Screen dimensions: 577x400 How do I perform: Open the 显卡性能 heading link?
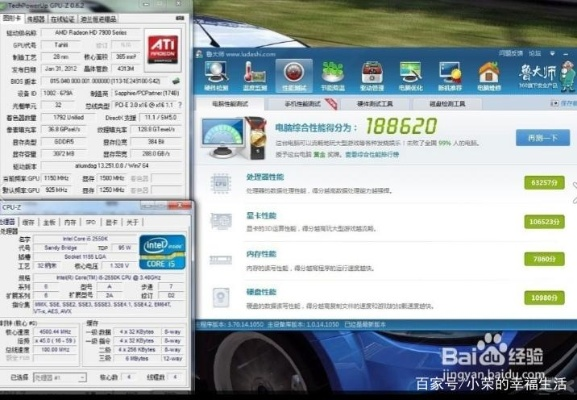(261, 215)
